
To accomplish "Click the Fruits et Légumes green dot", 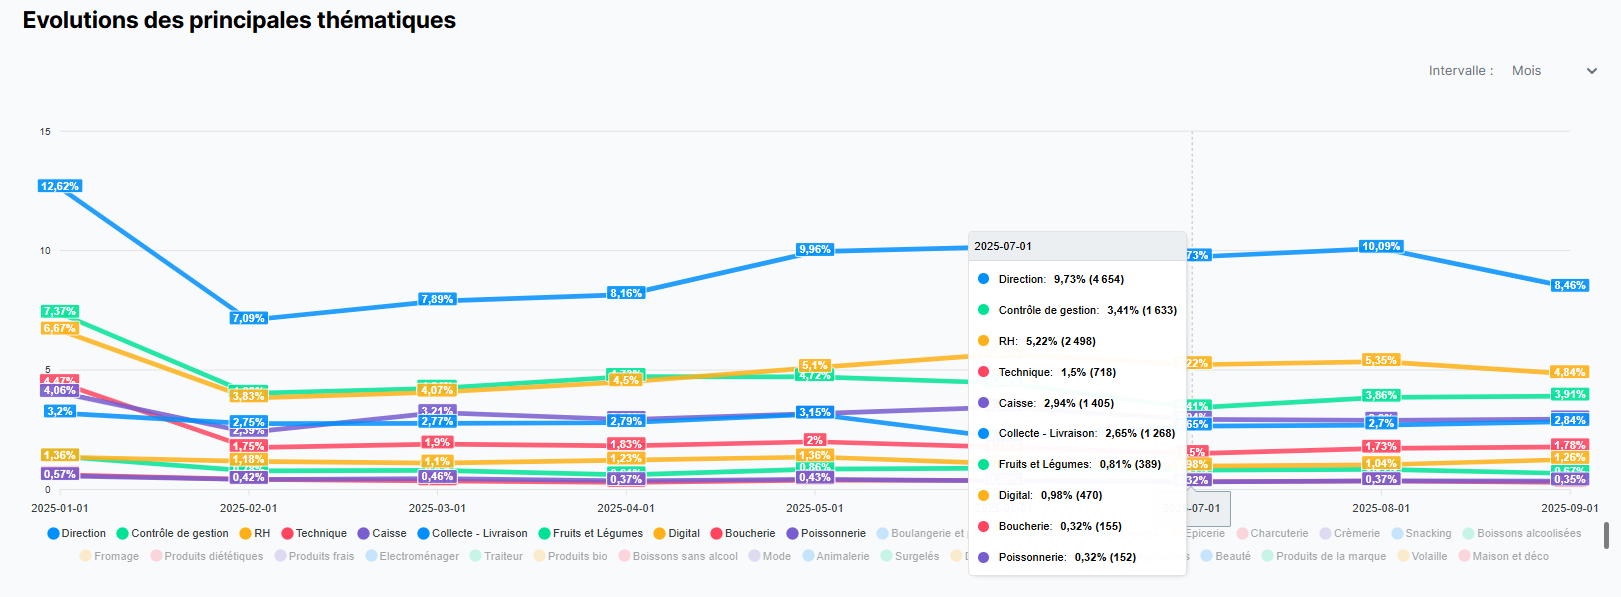I will click(545, 534).
